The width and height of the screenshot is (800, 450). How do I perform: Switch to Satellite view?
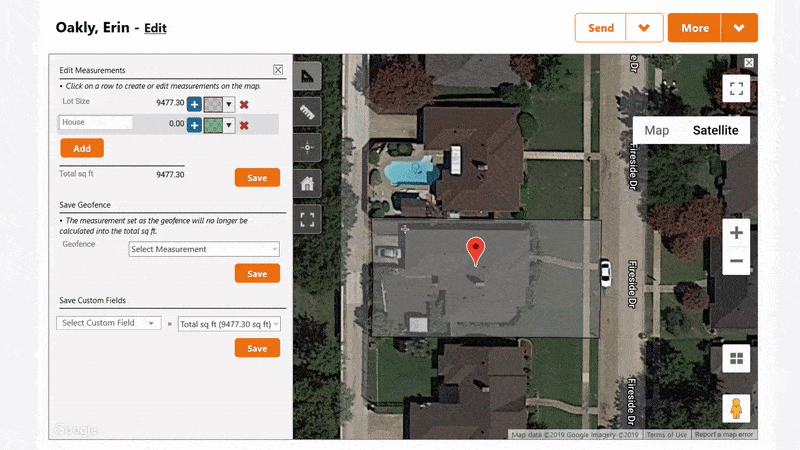pos(715,131)
